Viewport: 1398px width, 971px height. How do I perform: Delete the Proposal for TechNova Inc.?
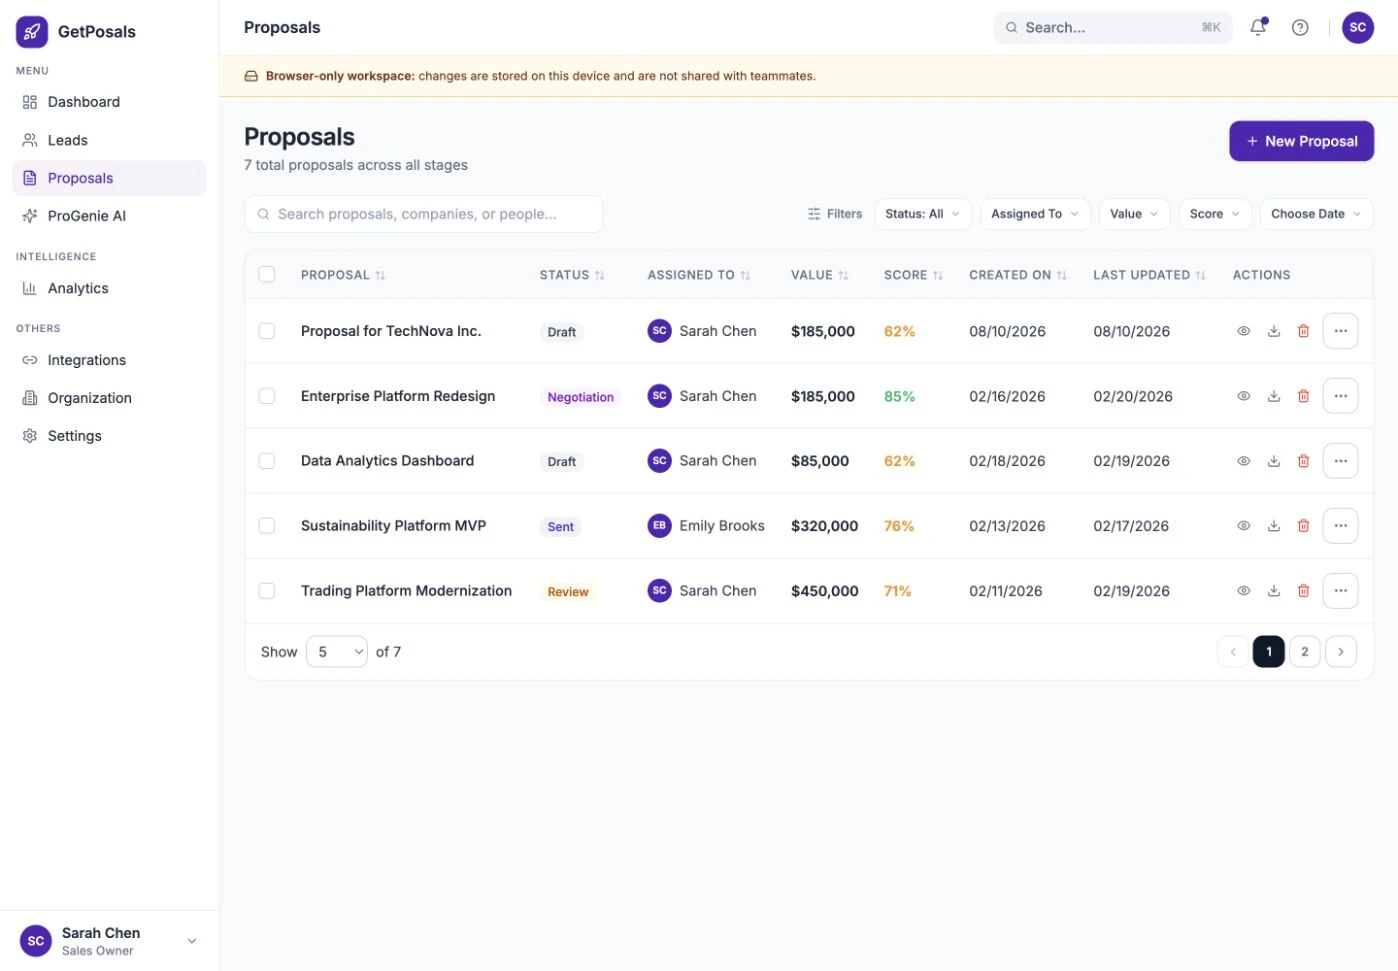click(1303, 331)
